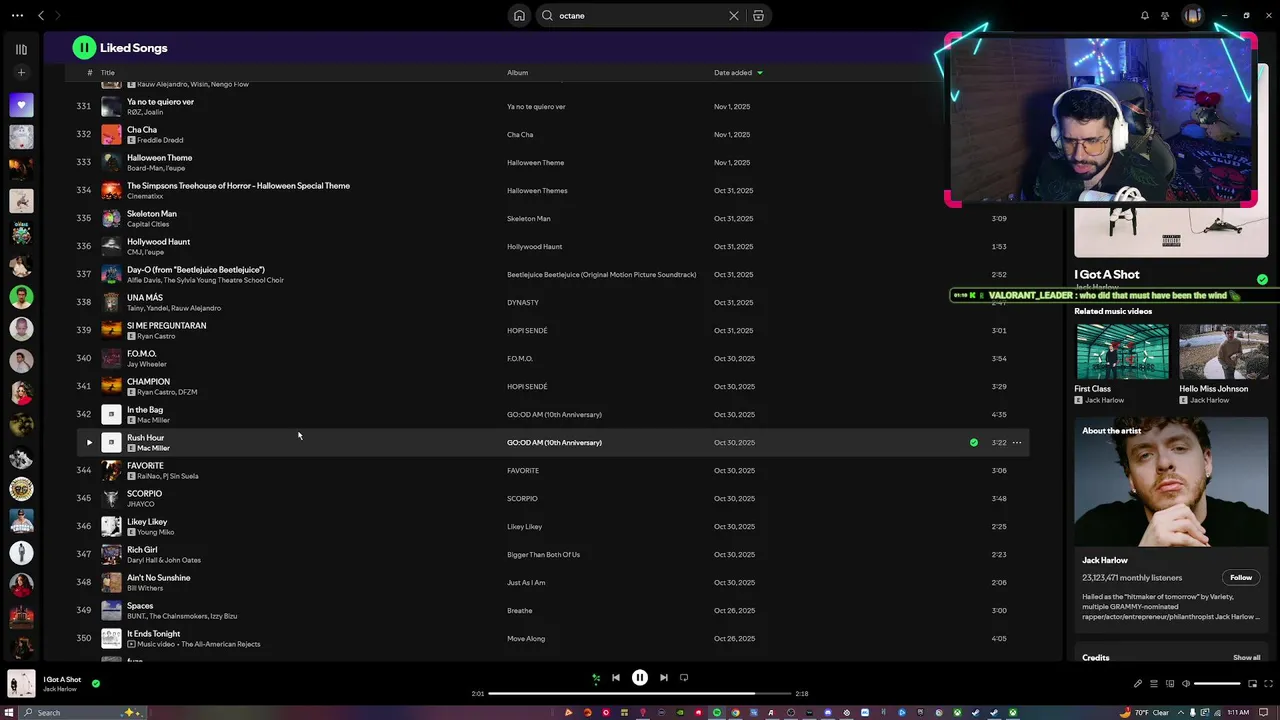The width and height of the screenshot is (1280, 720).
Task: Open Bigger Than Both Of Us album link
Action: pyautogui.click(x=543, y=554)
